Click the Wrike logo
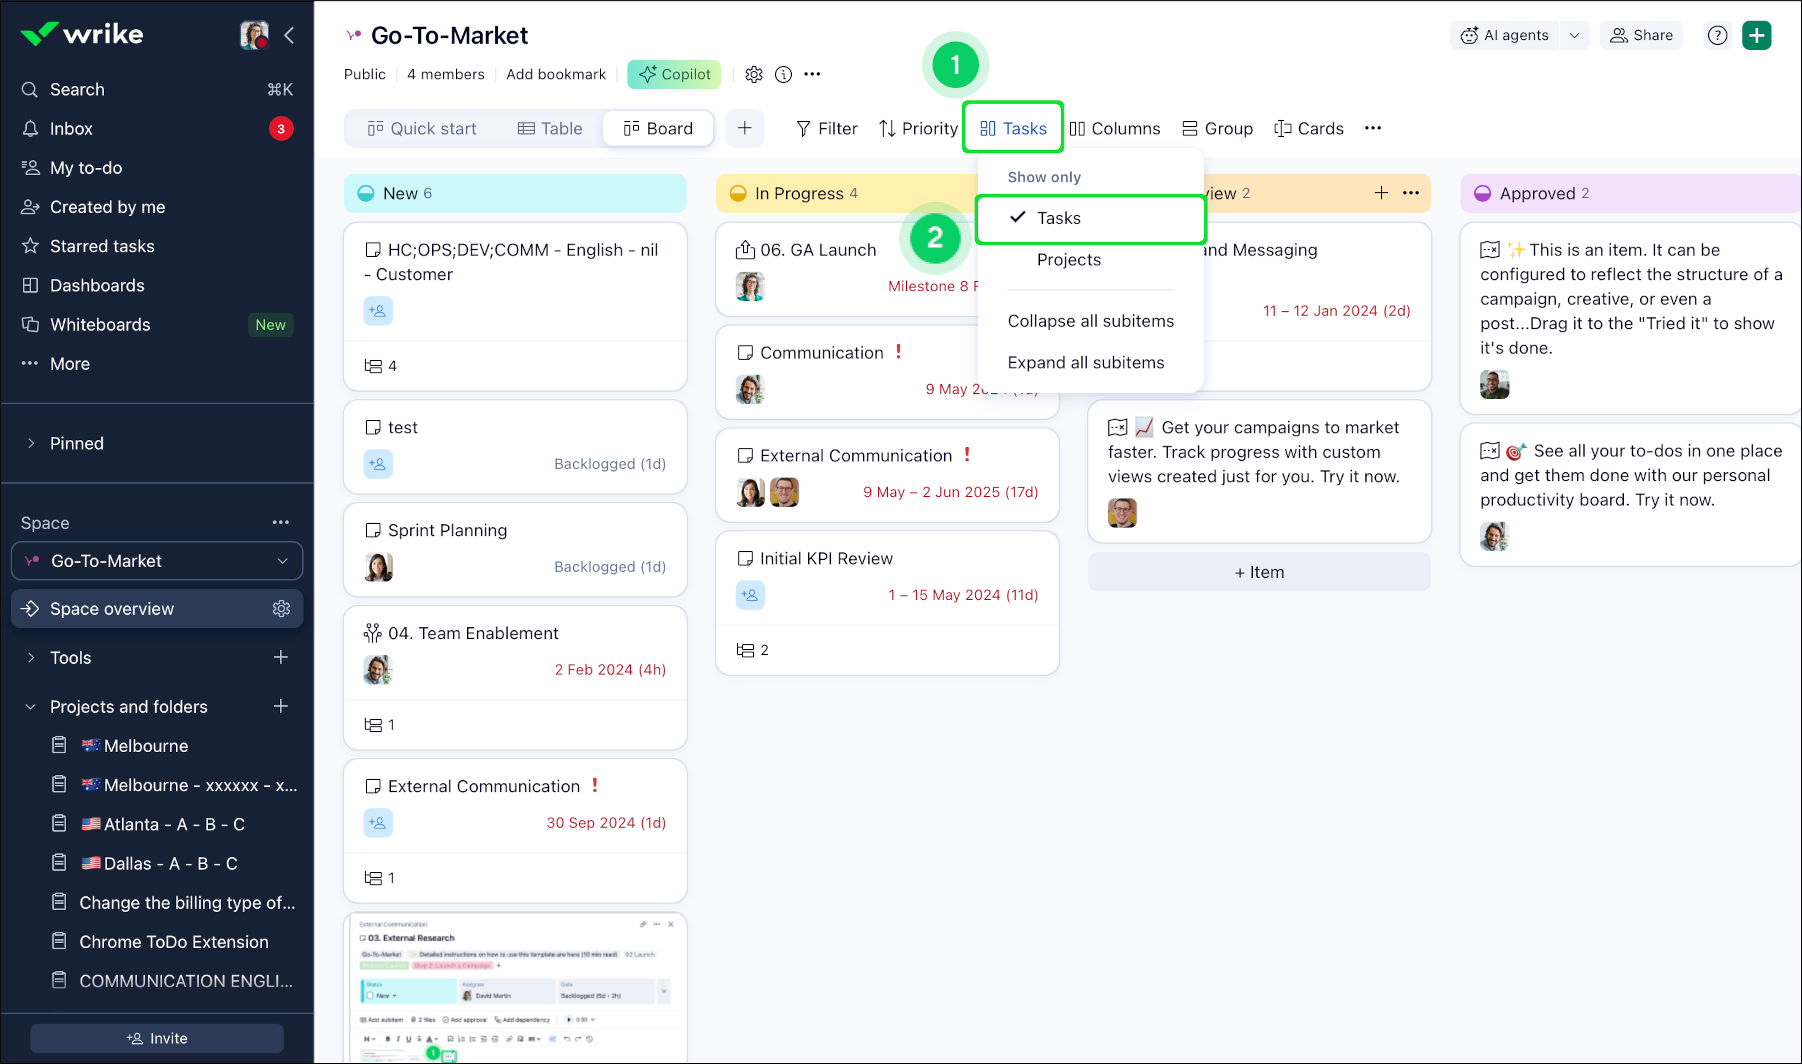Image resolution: width=1802 pixels, height=1064 pixels. (82, 35)
